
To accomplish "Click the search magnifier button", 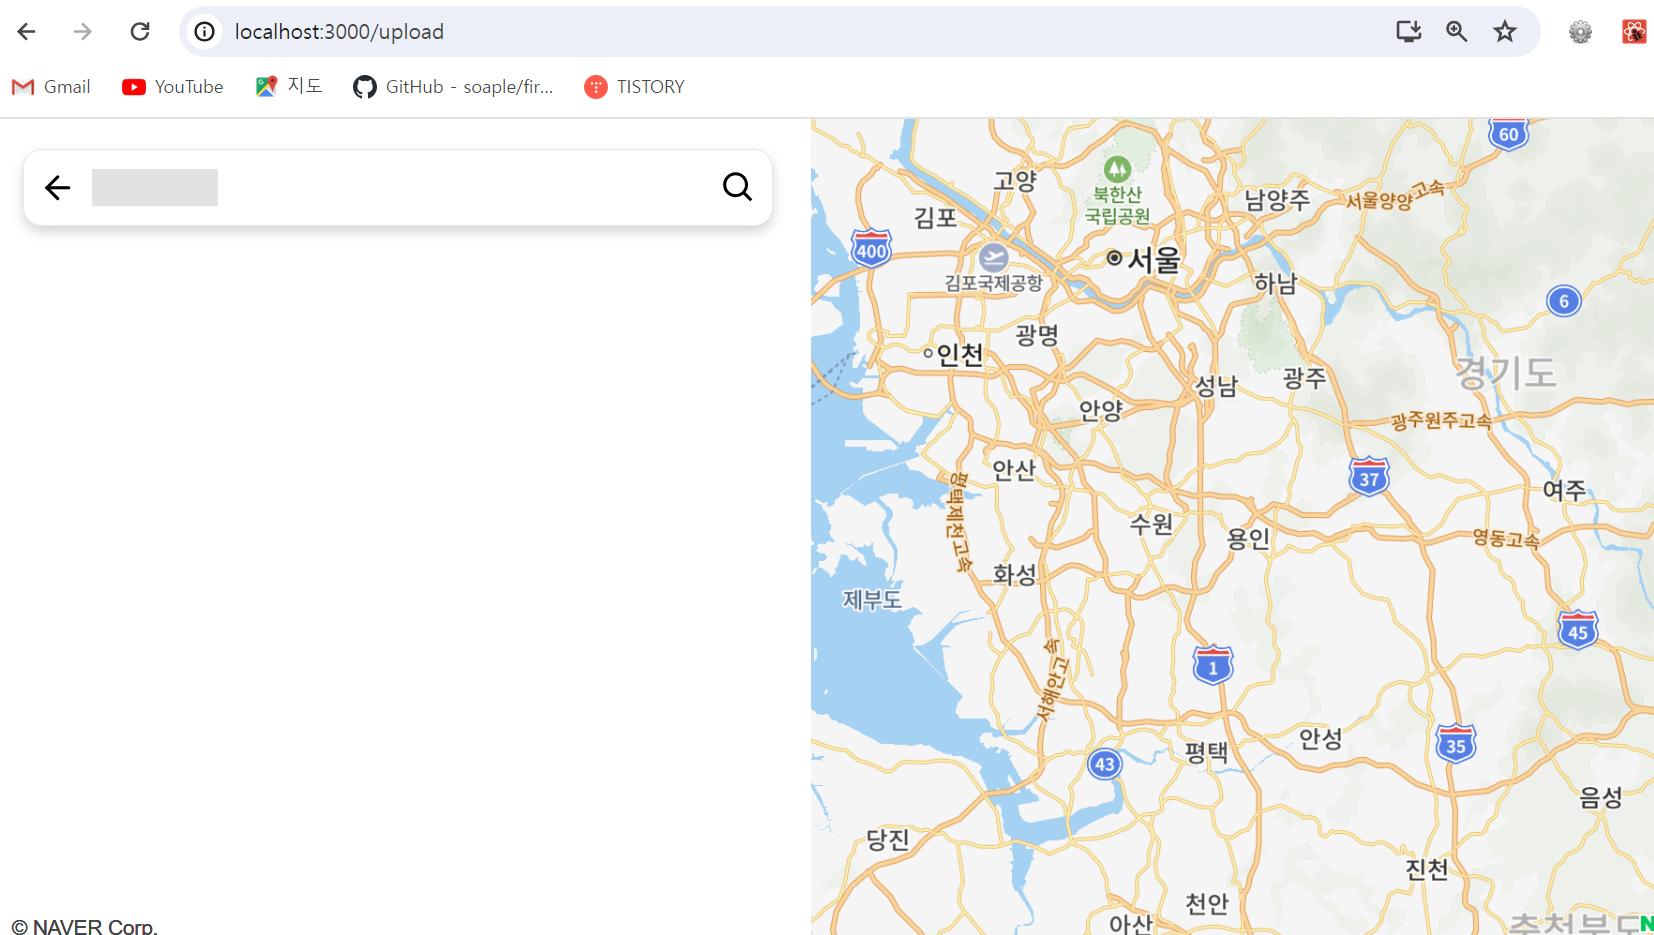I will [737, 187].
